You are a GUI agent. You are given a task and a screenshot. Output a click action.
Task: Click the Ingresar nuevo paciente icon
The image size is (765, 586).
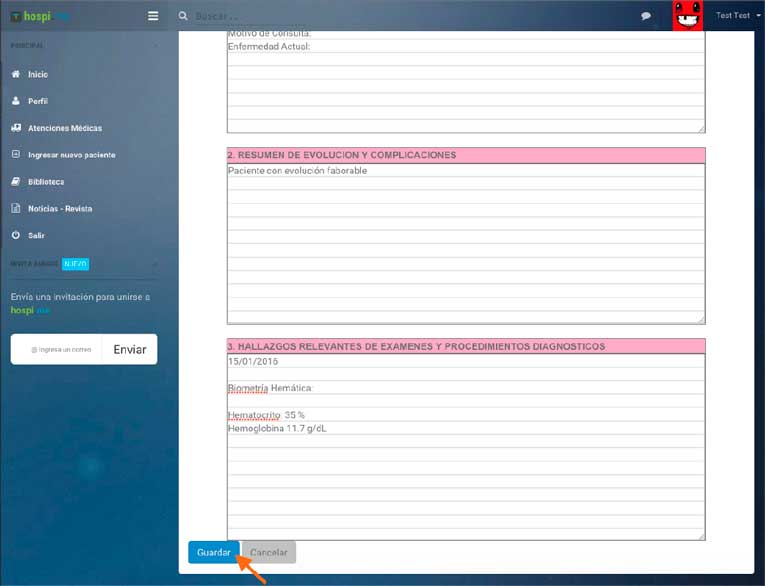tap(16, 155)
